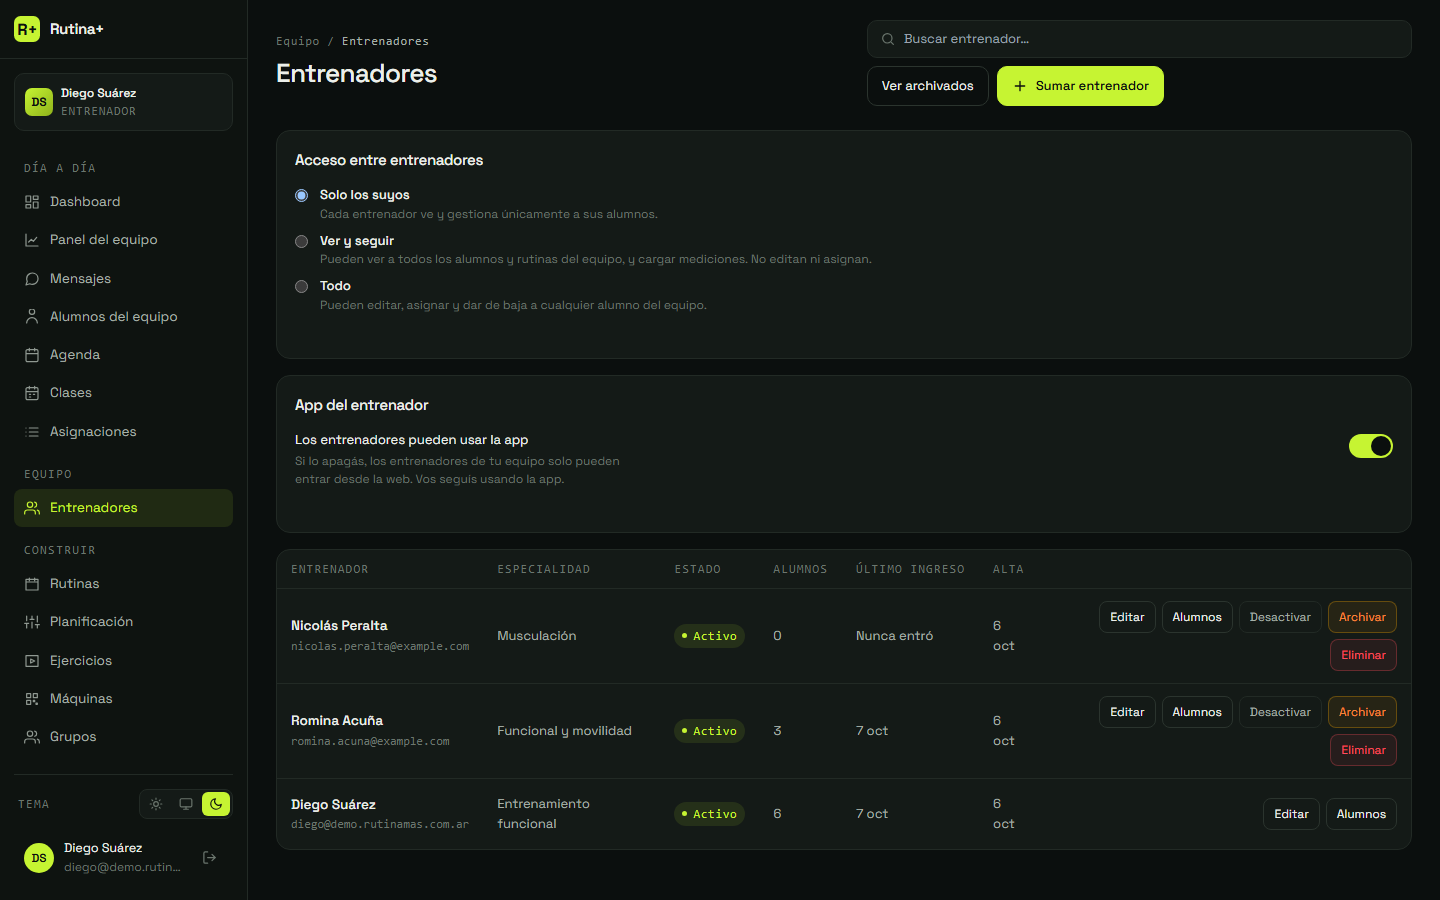
Task: Delete Romina Acuña
Action: [1363, 750]
